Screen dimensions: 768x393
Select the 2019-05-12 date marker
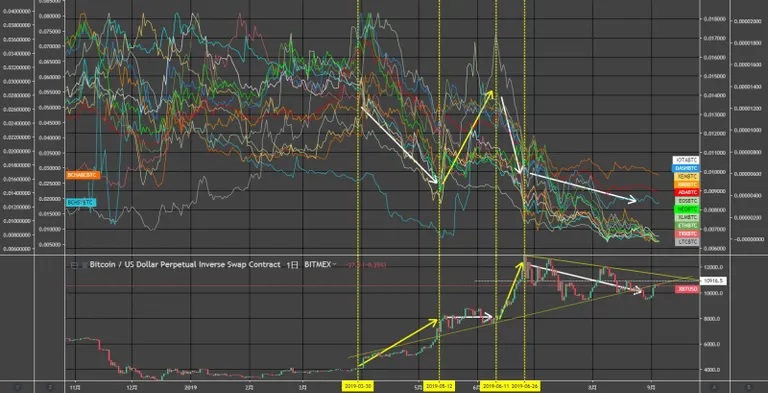tap(439, 387)
